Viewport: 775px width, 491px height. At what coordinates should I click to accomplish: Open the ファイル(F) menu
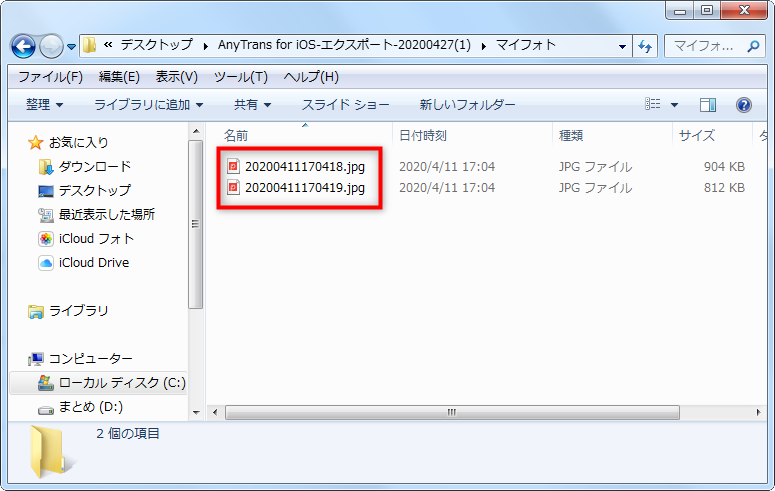(50, 77)
